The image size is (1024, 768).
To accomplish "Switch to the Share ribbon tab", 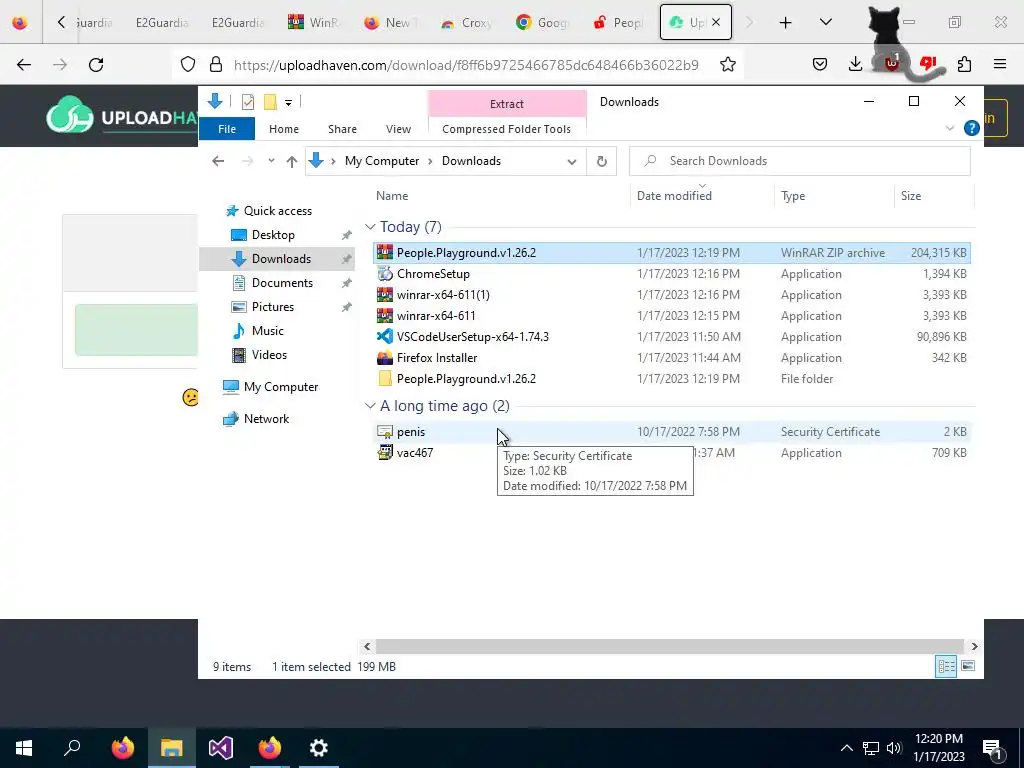I will (342, 129).
